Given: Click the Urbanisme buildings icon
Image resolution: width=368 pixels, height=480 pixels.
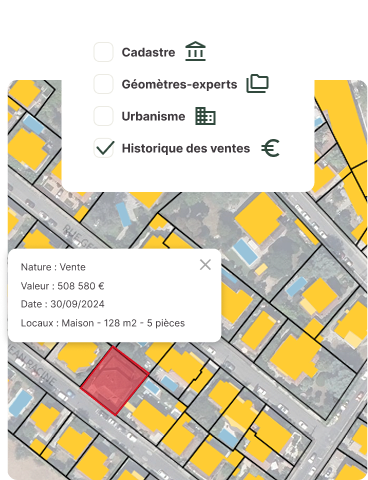Looking at the screenshot, I should pos(205,116).
